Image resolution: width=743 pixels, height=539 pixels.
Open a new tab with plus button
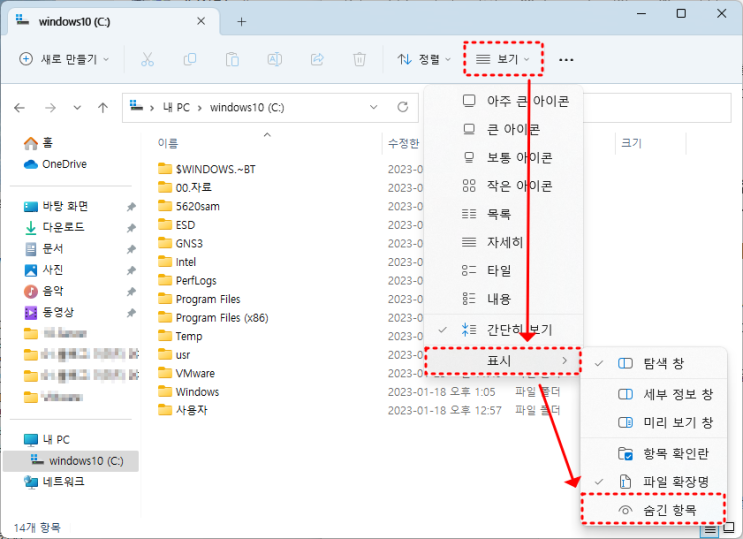pyautogui.click(x=241, y=21)
